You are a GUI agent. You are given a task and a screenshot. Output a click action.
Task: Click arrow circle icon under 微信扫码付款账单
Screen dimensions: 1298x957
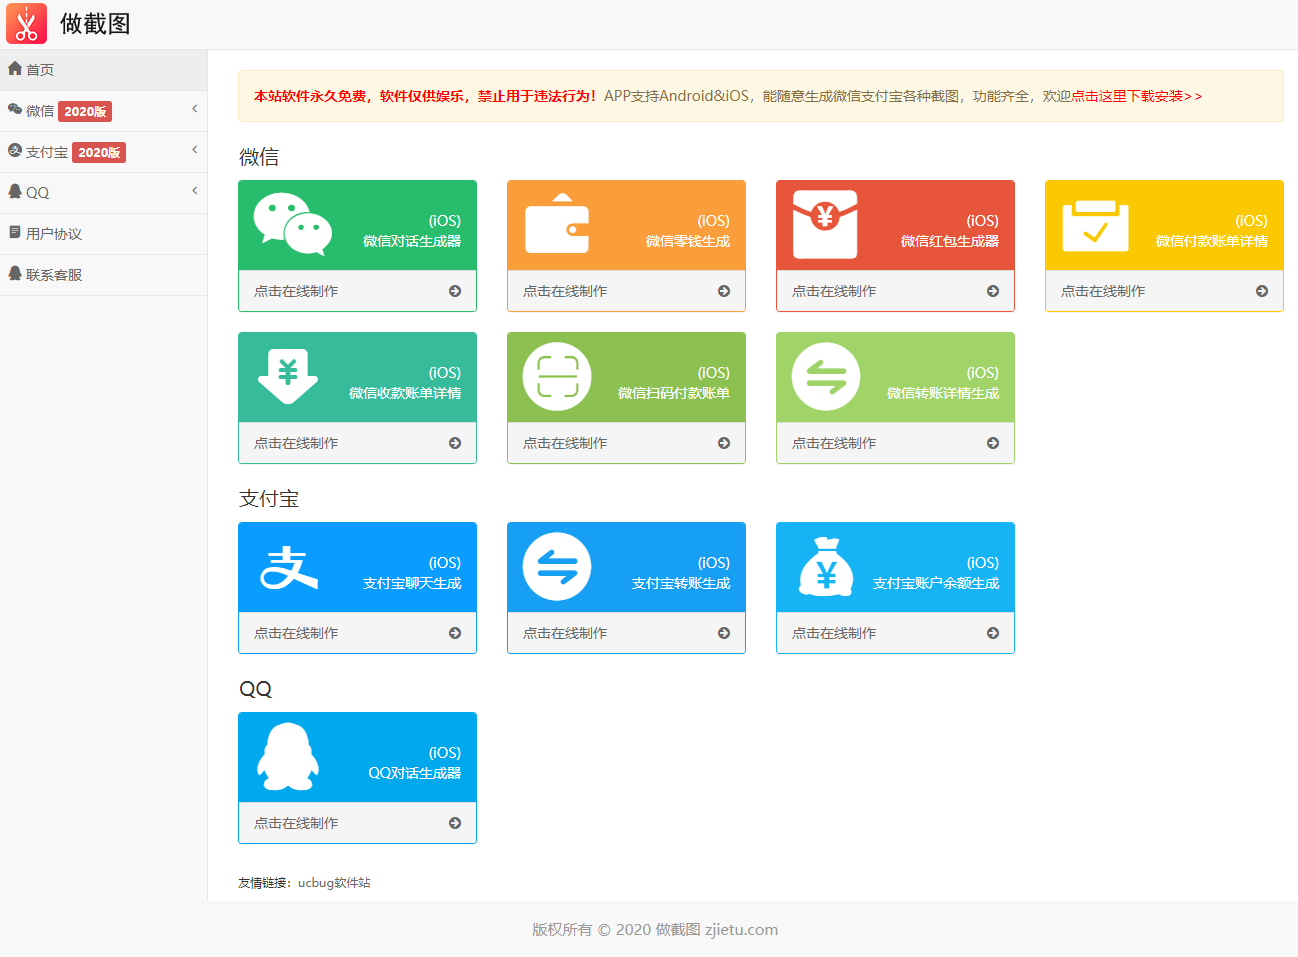click(x=724, y=443)
